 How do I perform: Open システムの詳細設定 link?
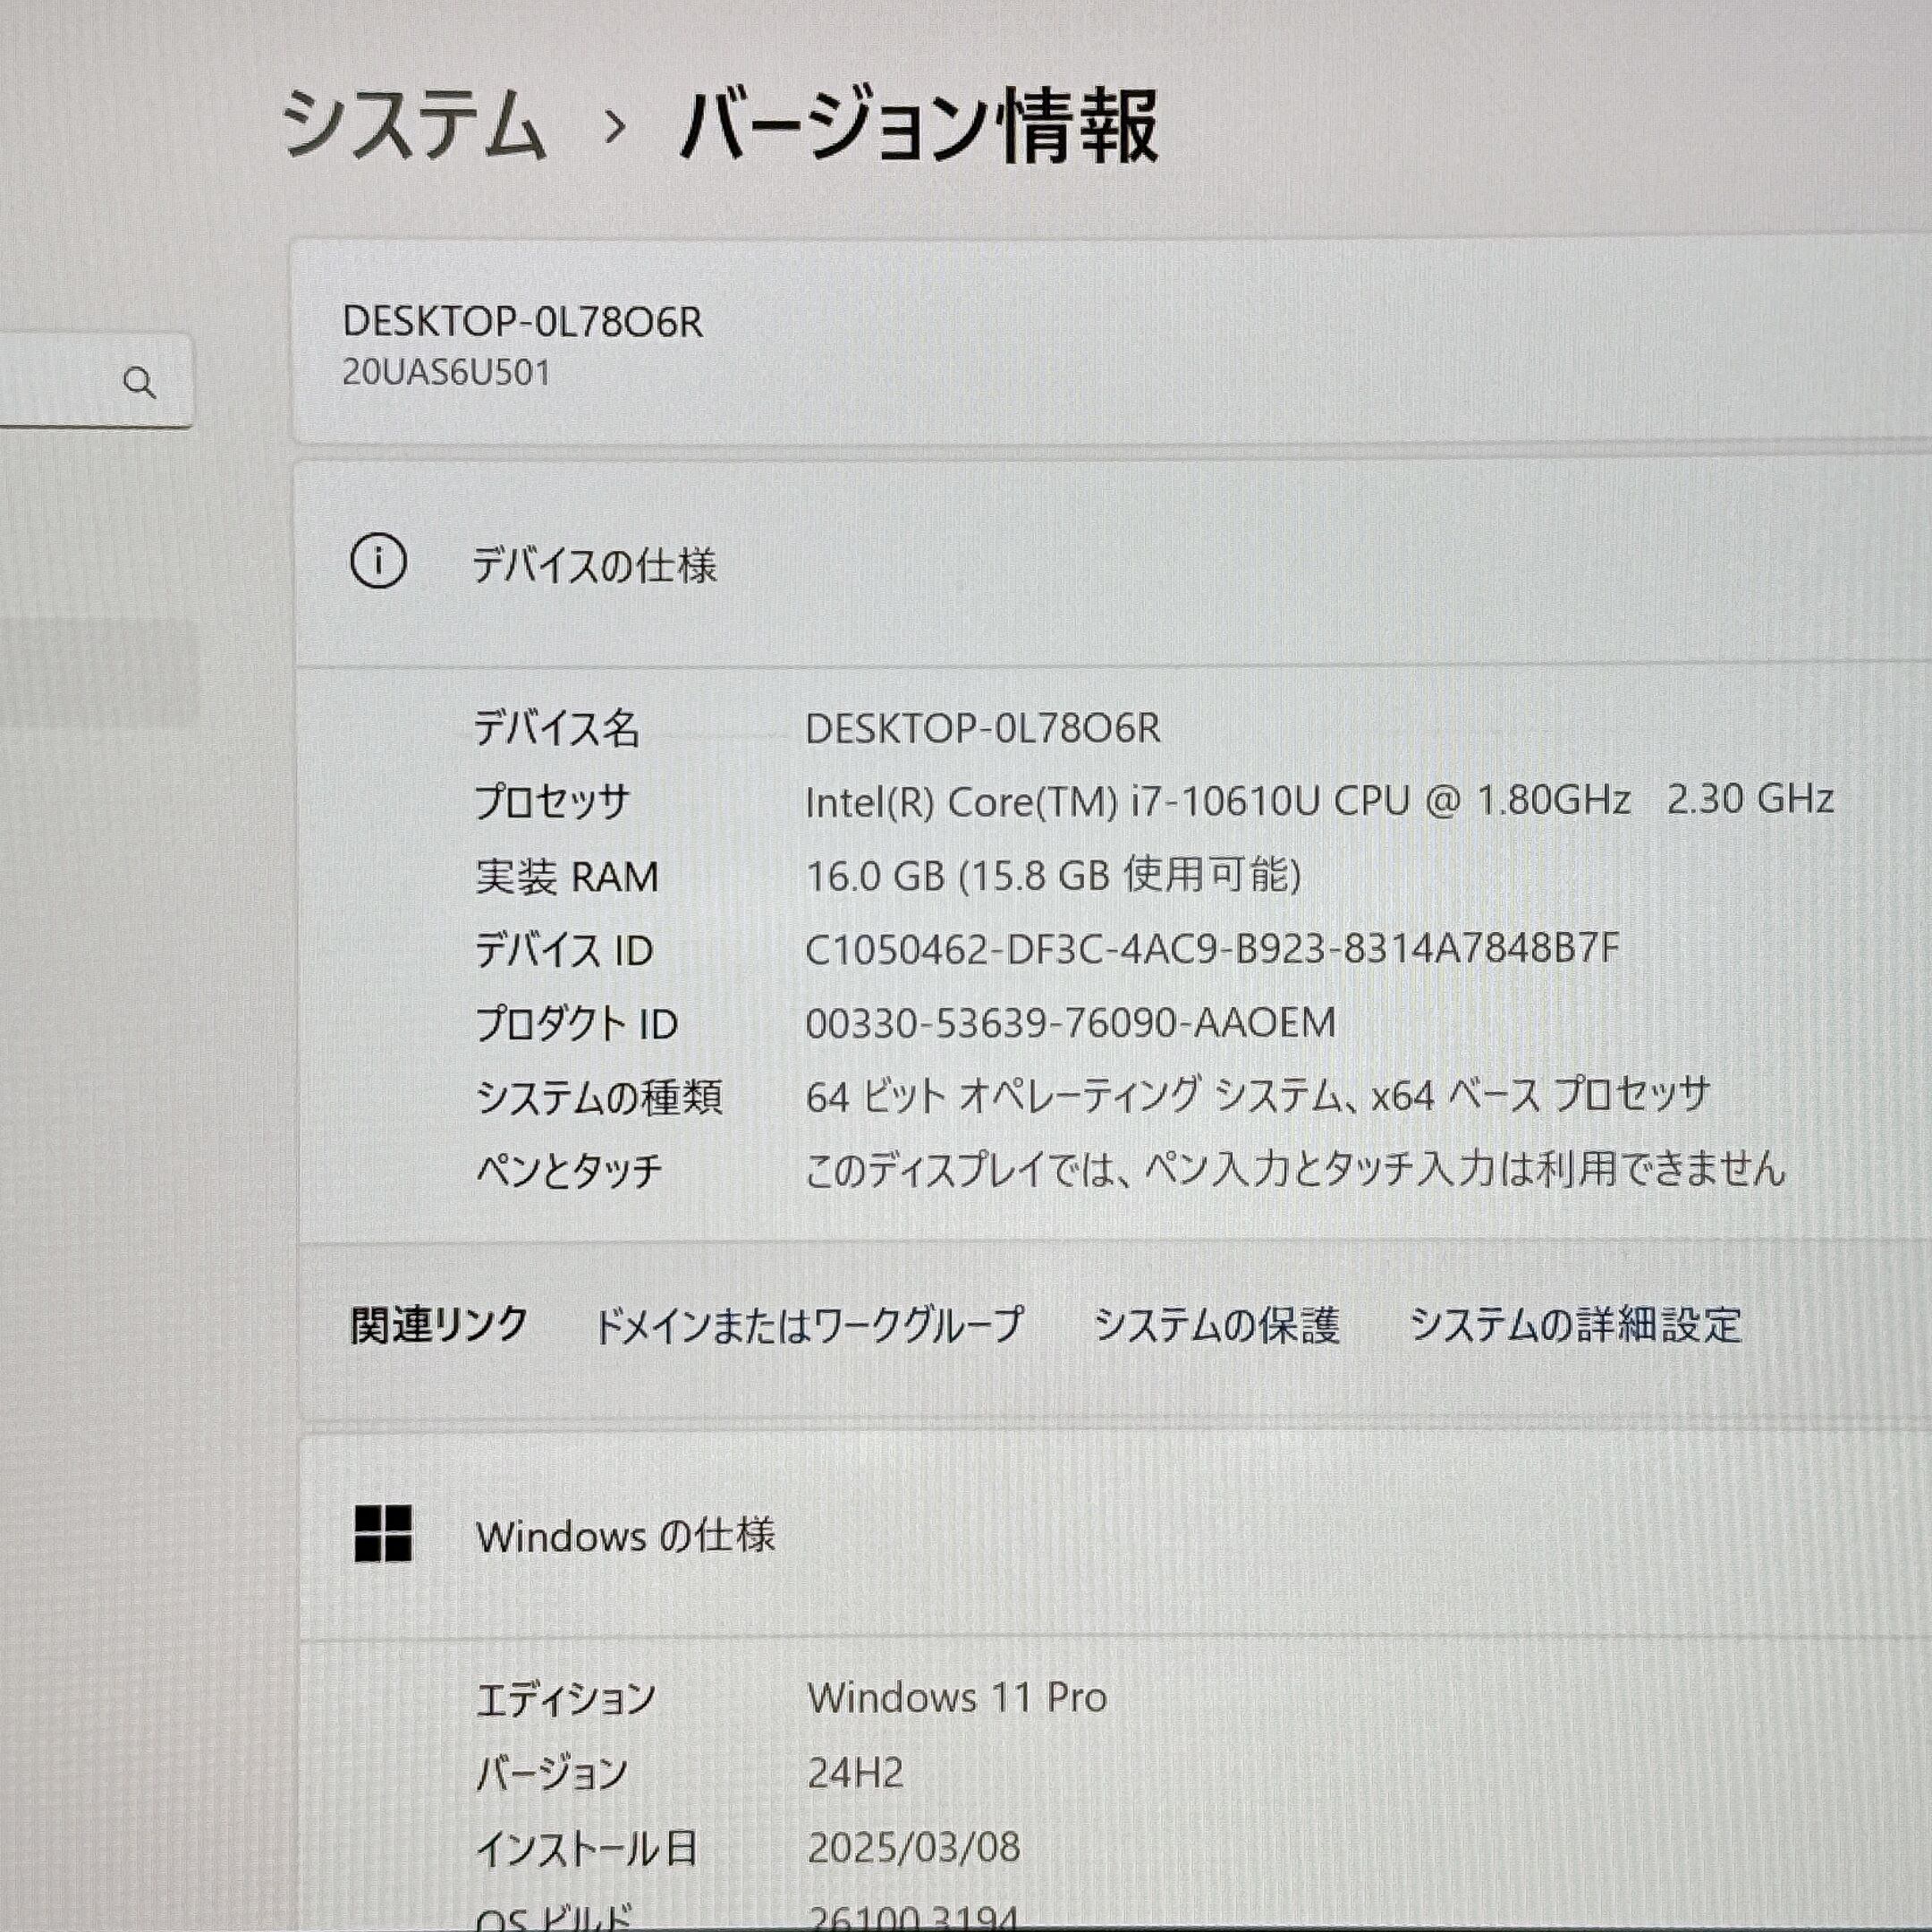[x=1575, y=1325]
